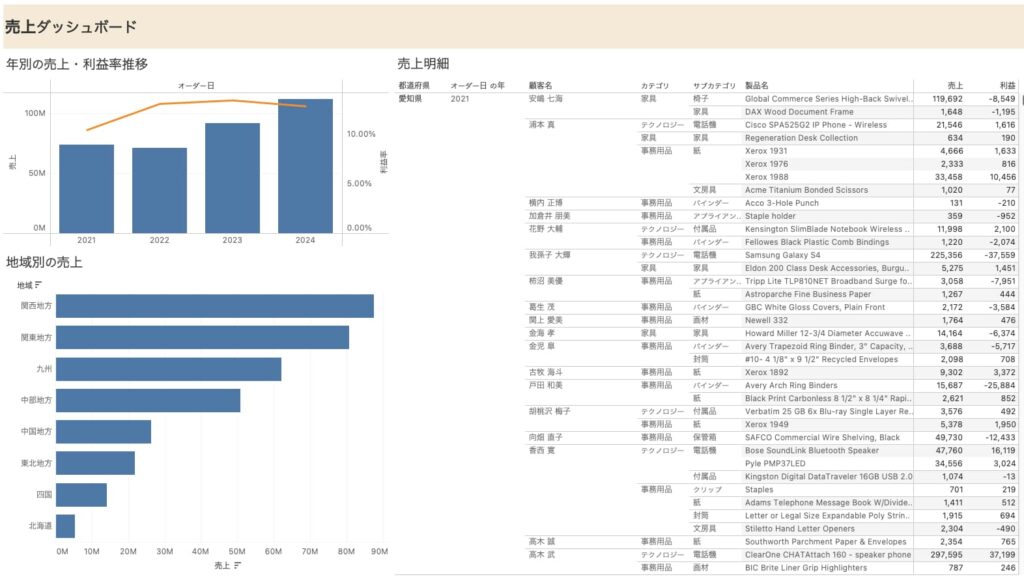Click the sort icon beside 地域 header
The width and height of the screenshot is (1024, 579).
[x=38, y=285]
